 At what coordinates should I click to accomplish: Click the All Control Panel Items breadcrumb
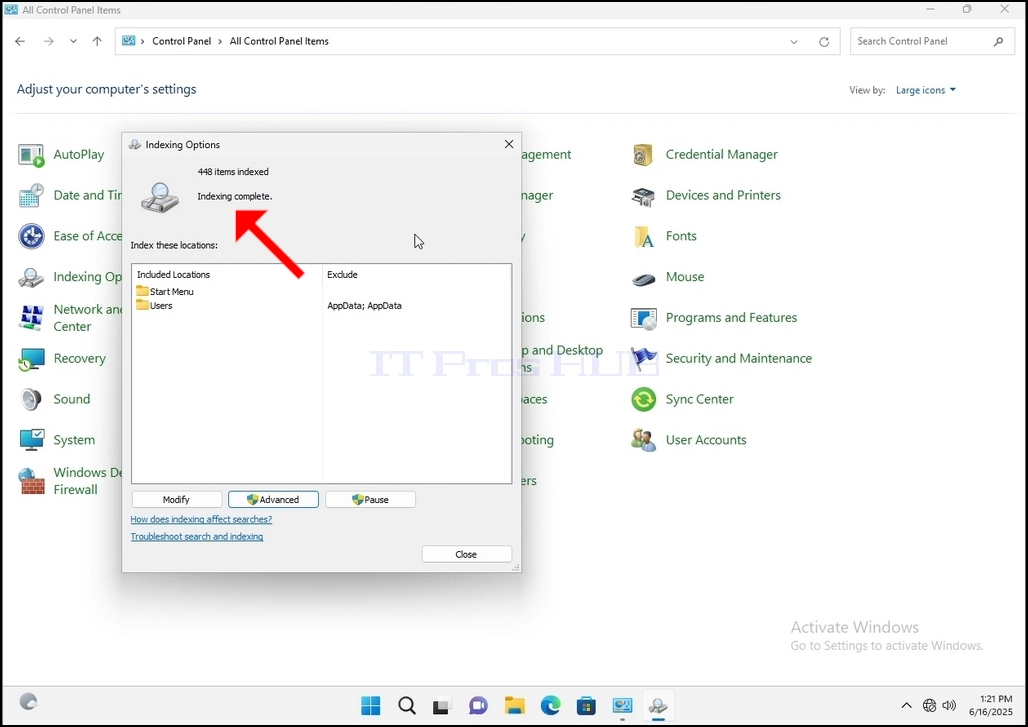tap(279, 41)
